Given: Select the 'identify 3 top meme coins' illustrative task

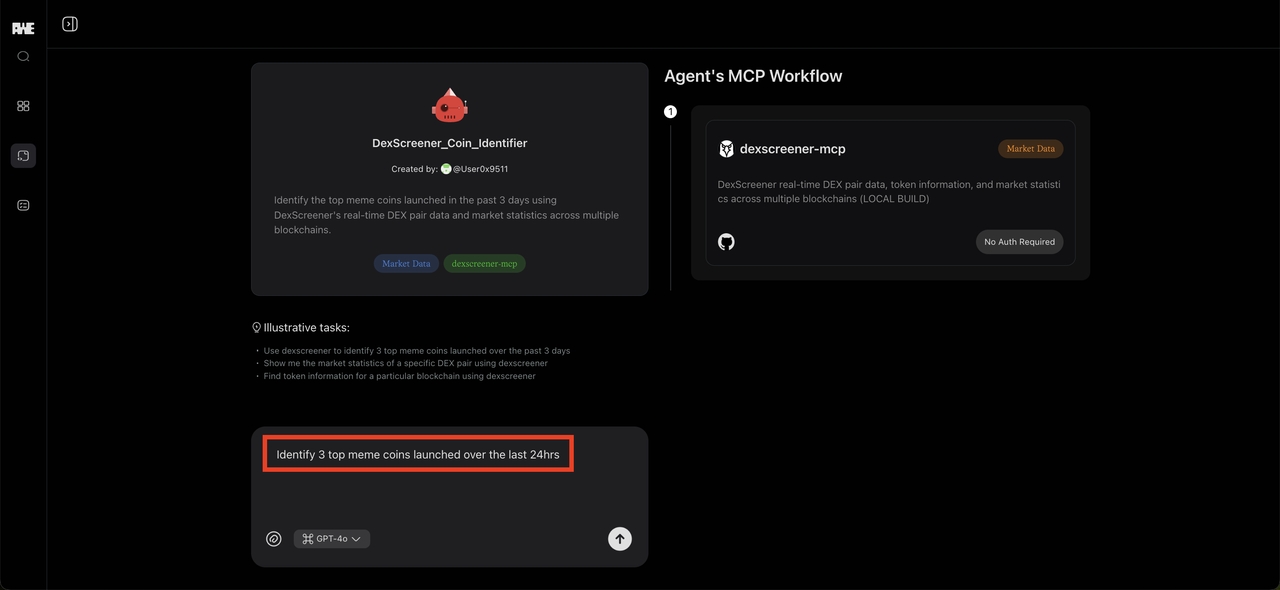Looking at the screenshot, I should [x=417, y=351].
